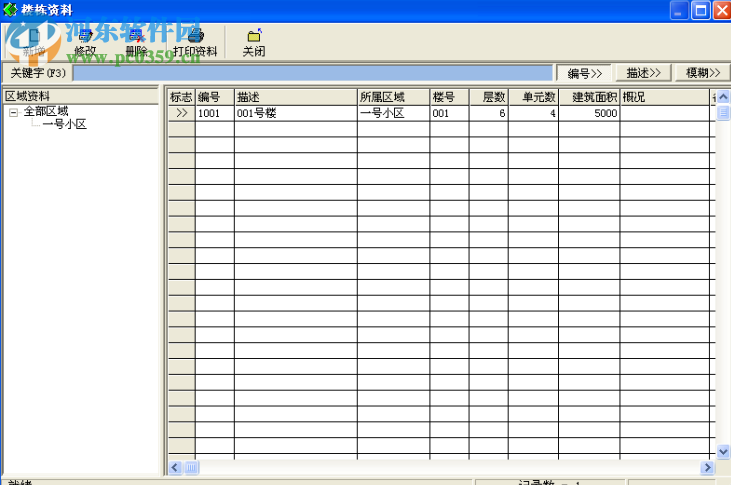
Task: Click the horizontal scrollbar right arrow
Action: point(707,467)
